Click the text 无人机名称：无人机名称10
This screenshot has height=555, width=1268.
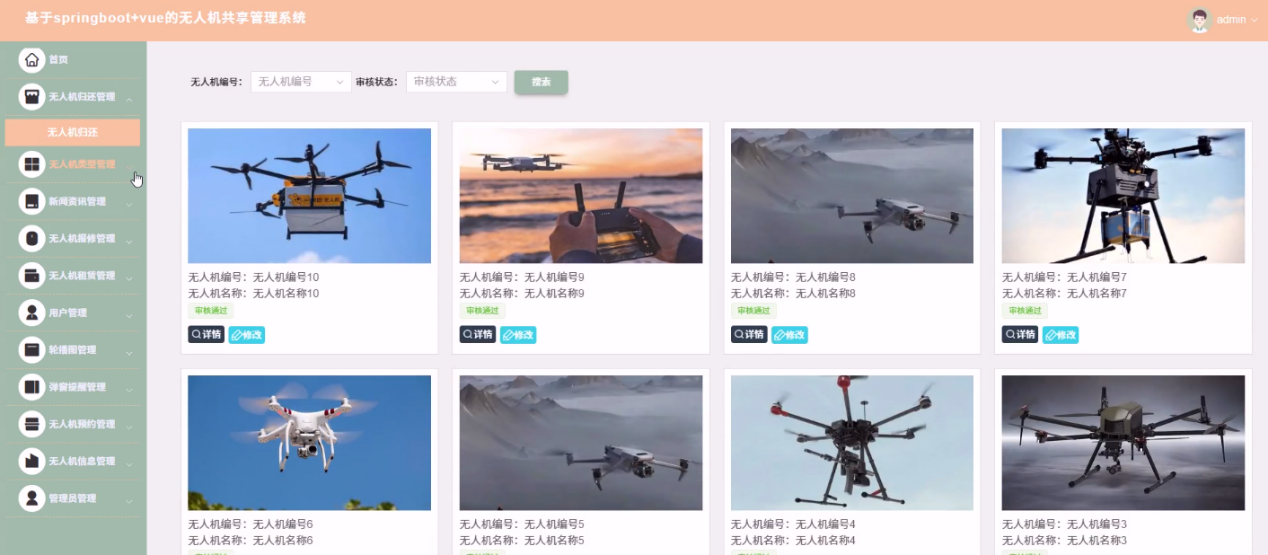tap(254, 294)
